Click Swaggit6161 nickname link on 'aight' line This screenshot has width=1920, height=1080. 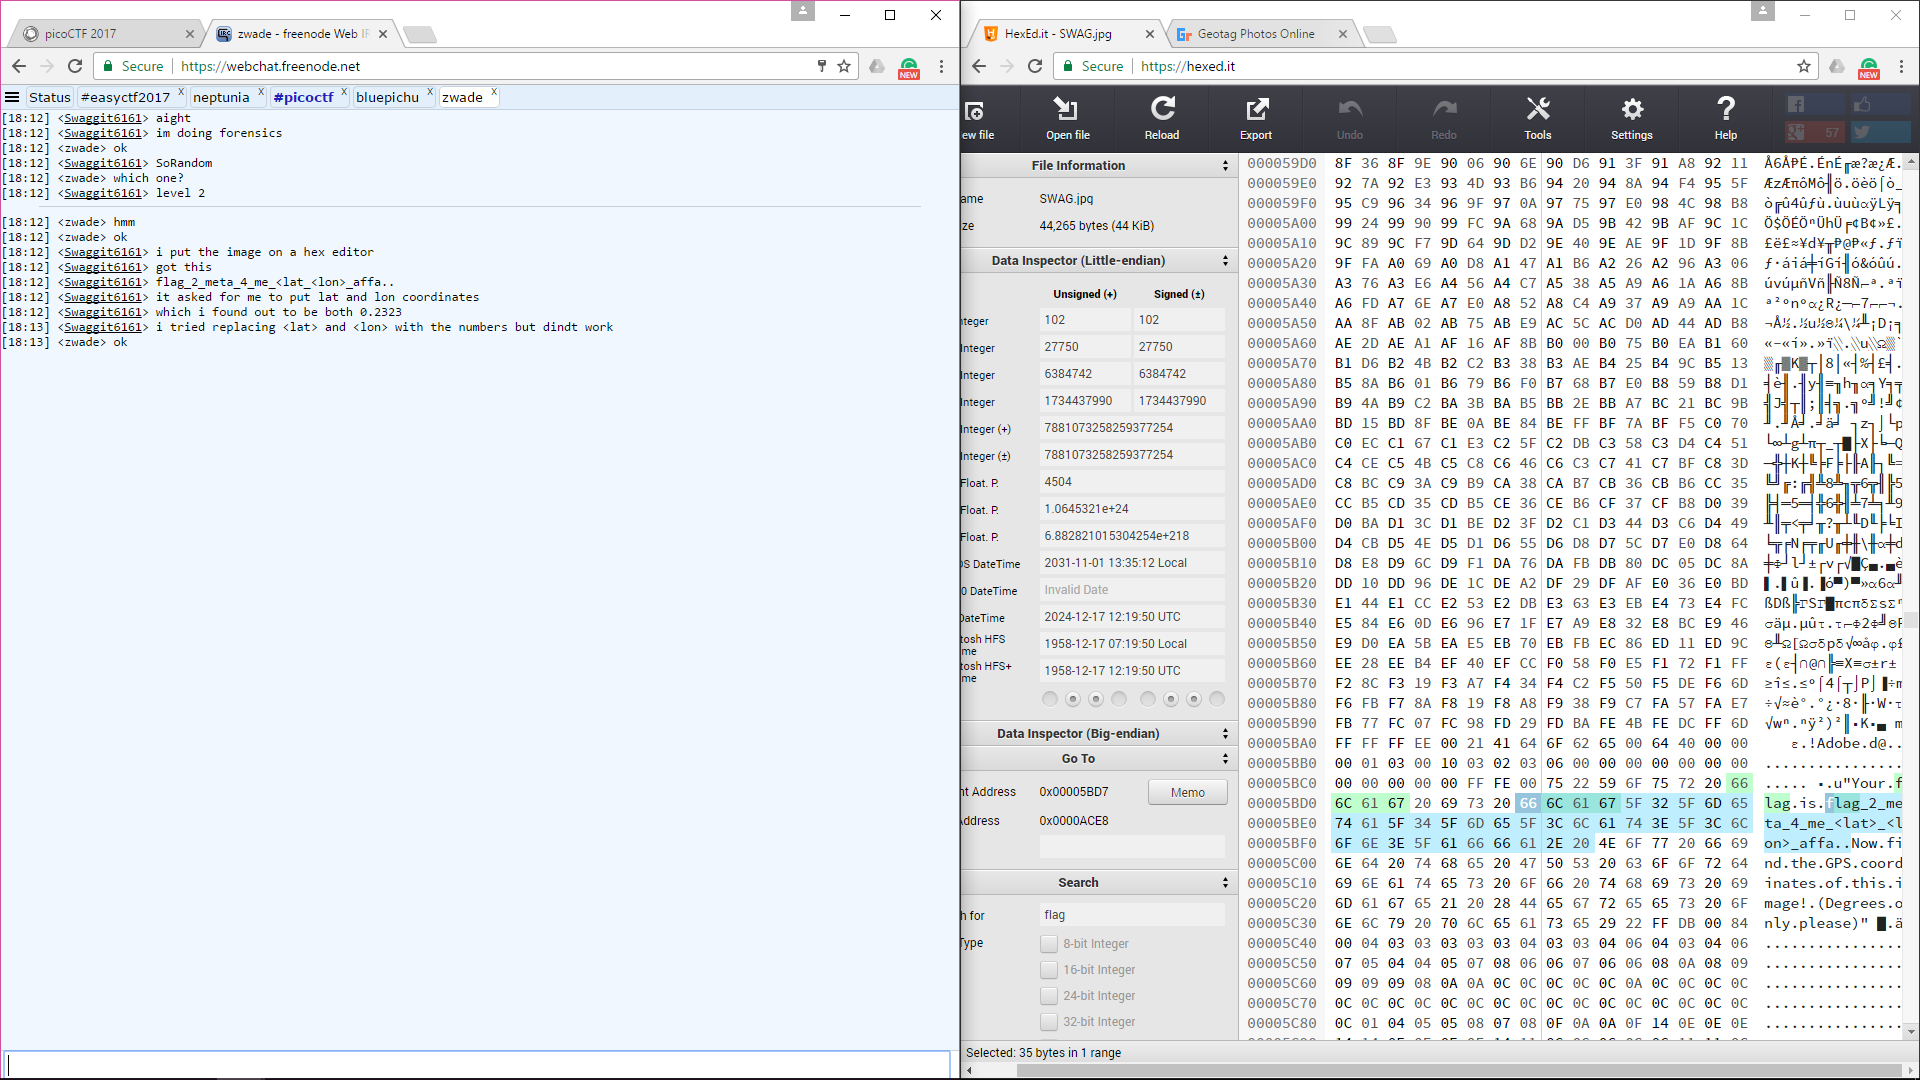(x=103, y=118)
